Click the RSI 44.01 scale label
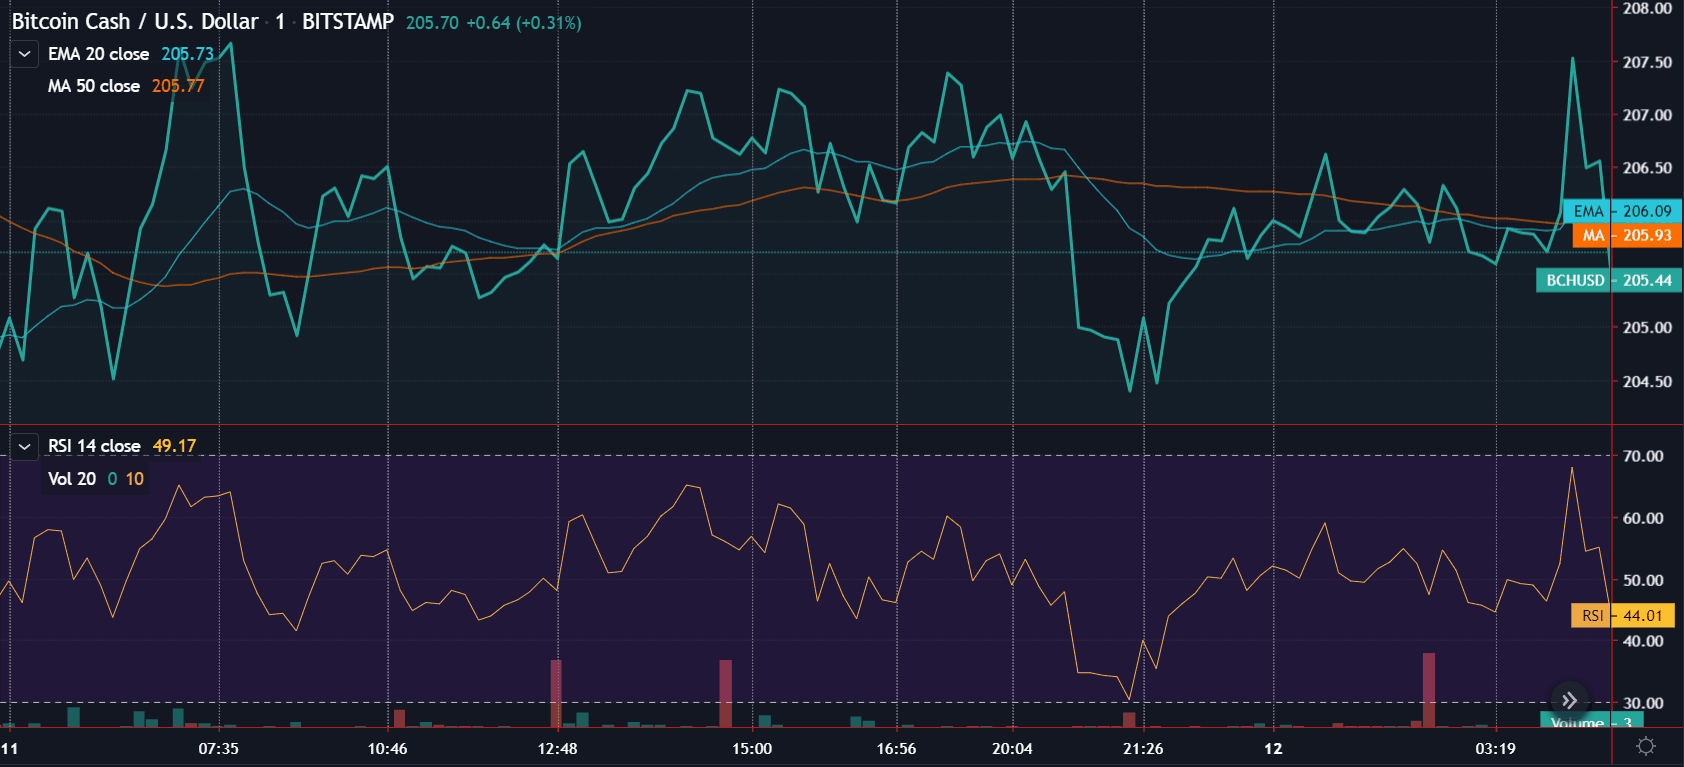Screen dimensions: 1684x767 (1623, 616)
